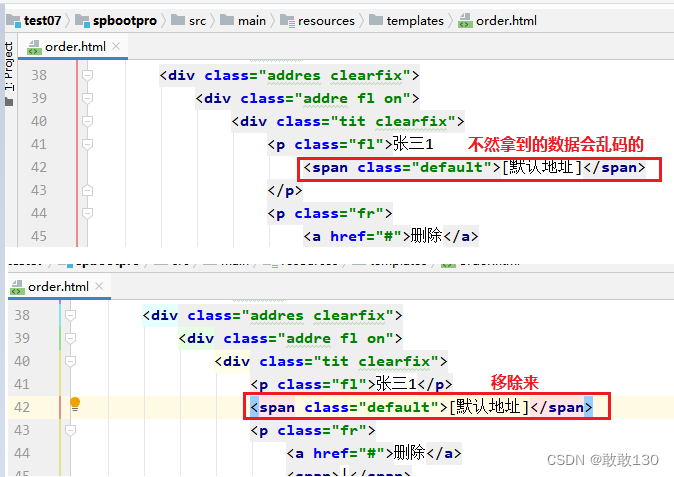Click 张三1 text on upper line 41
This screenshot has width=674, height=477.
click(x=413, y=144)
